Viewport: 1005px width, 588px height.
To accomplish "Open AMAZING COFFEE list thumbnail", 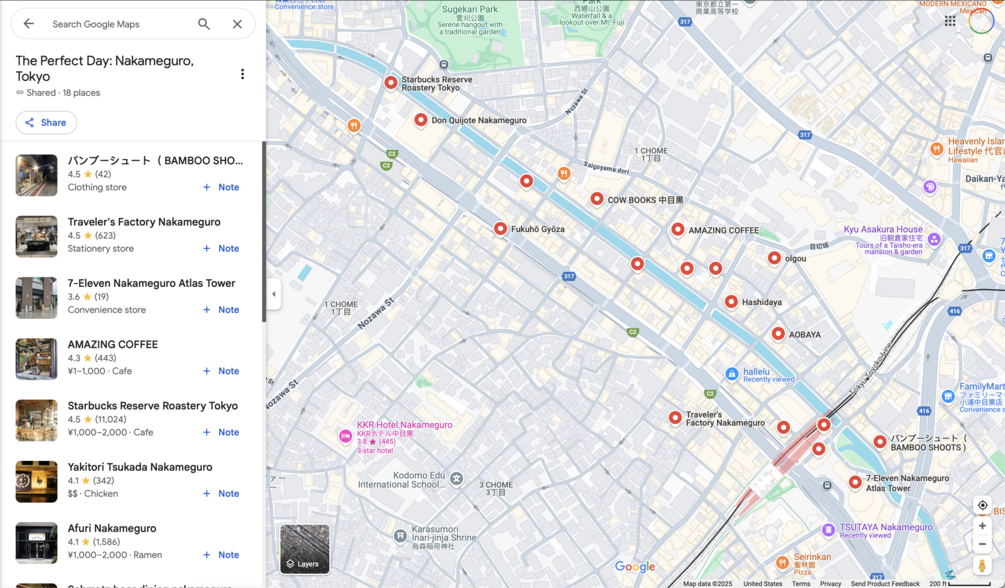I will click(x=37, y=359).
